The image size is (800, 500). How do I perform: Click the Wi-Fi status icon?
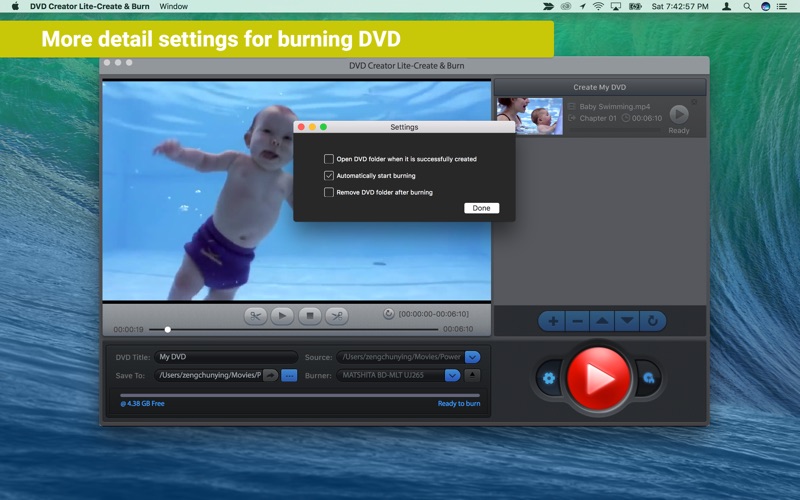(x=598, y=6)
